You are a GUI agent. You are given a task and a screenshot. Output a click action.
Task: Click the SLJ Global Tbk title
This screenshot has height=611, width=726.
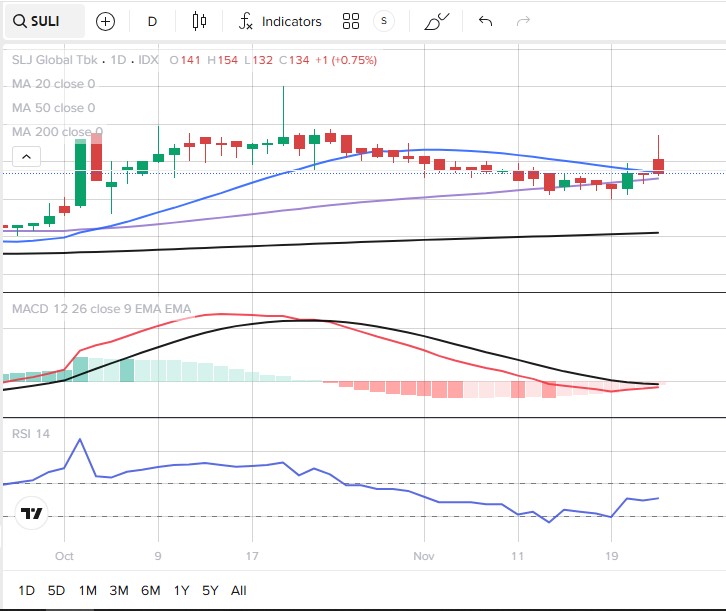tap(57, 60)
